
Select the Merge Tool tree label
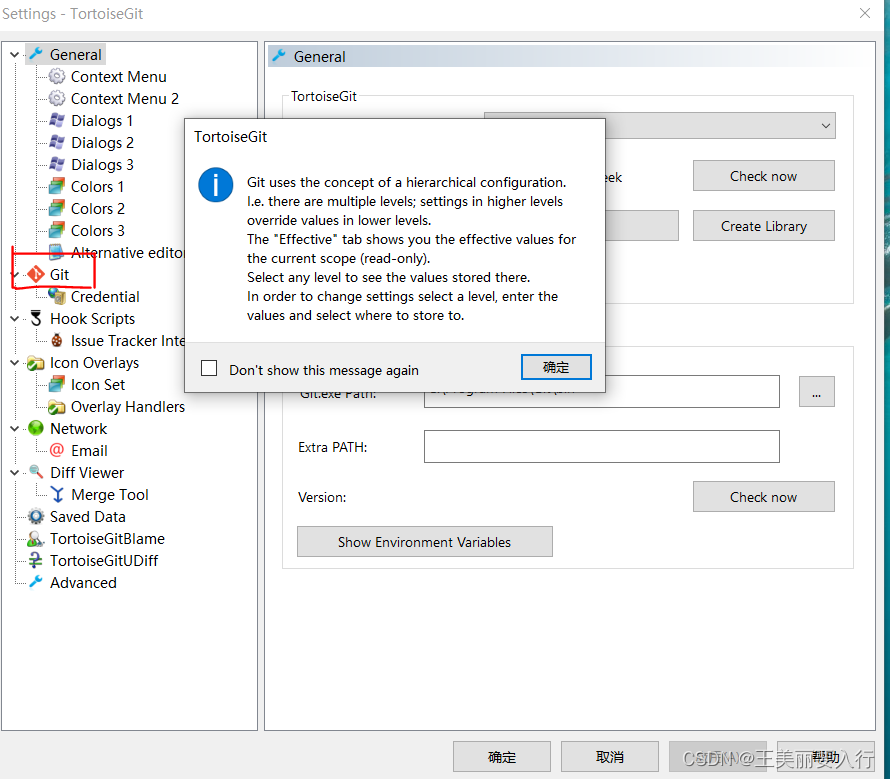110,495
